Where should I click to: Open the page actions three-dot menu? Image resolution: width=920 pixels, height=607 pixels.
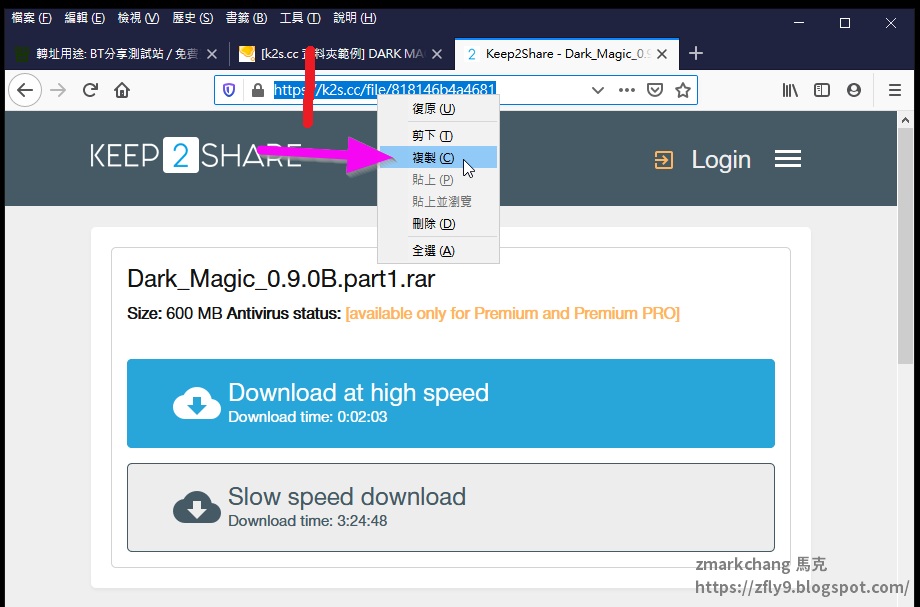pyautogui.click(x=627, y=90)
